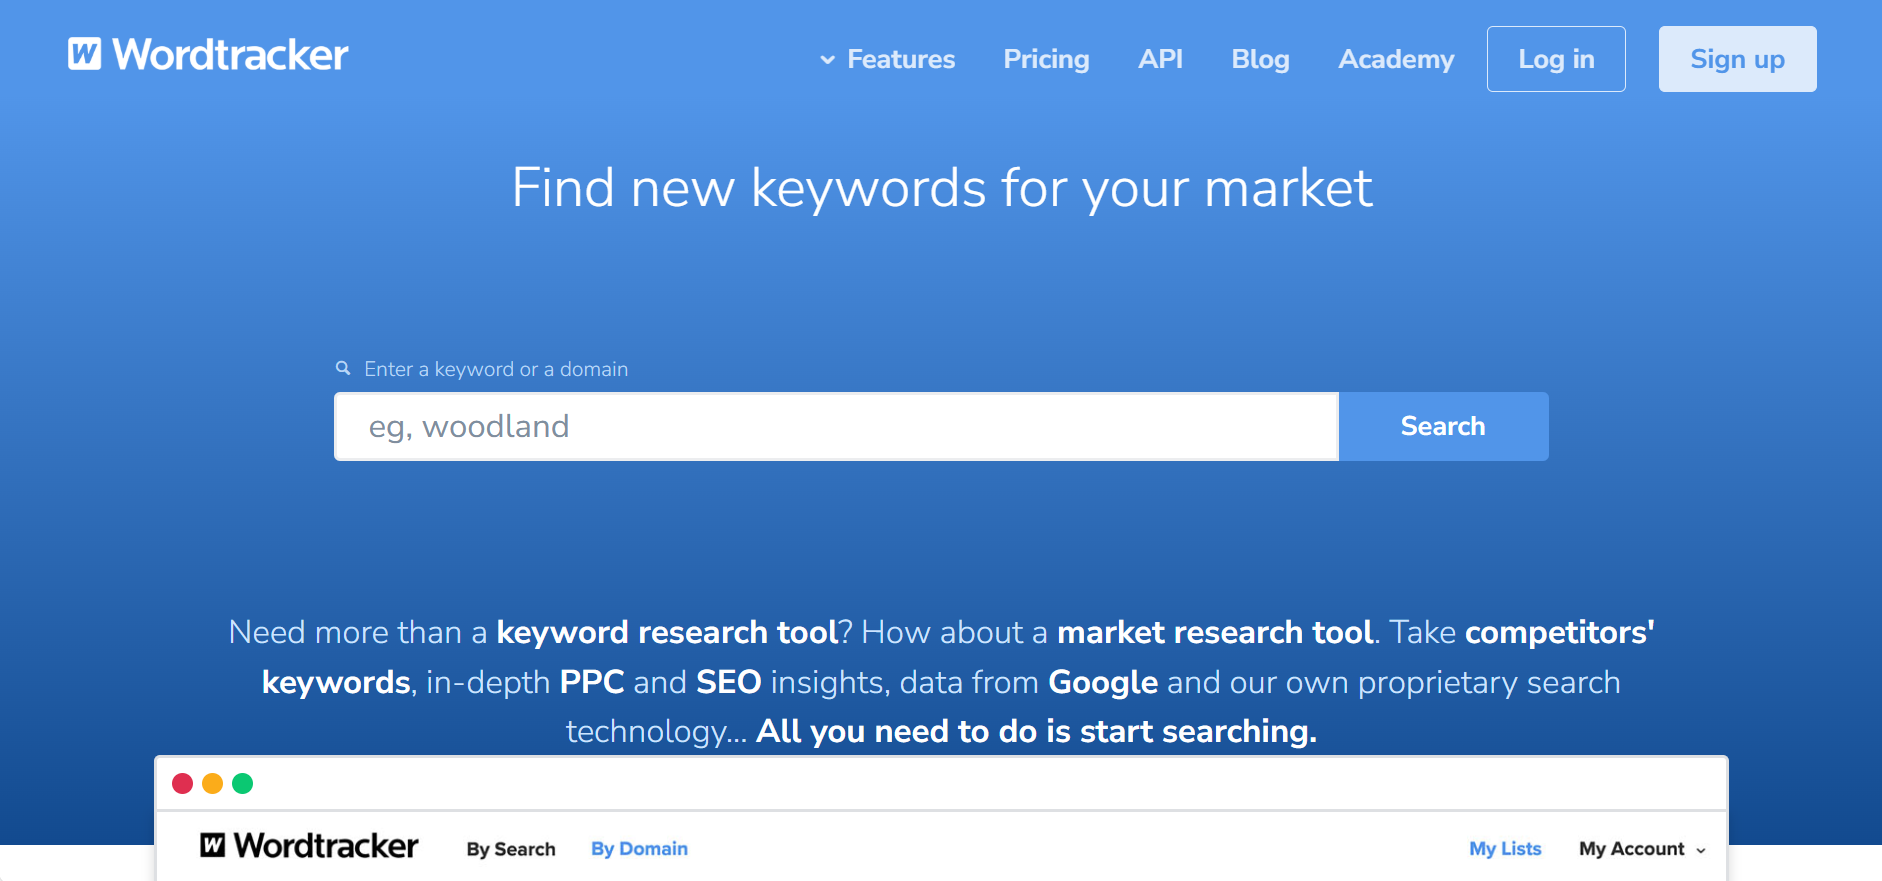Click the blue Search button
The height and width of the screenshot is (881, 1882).
point(1443,426)
